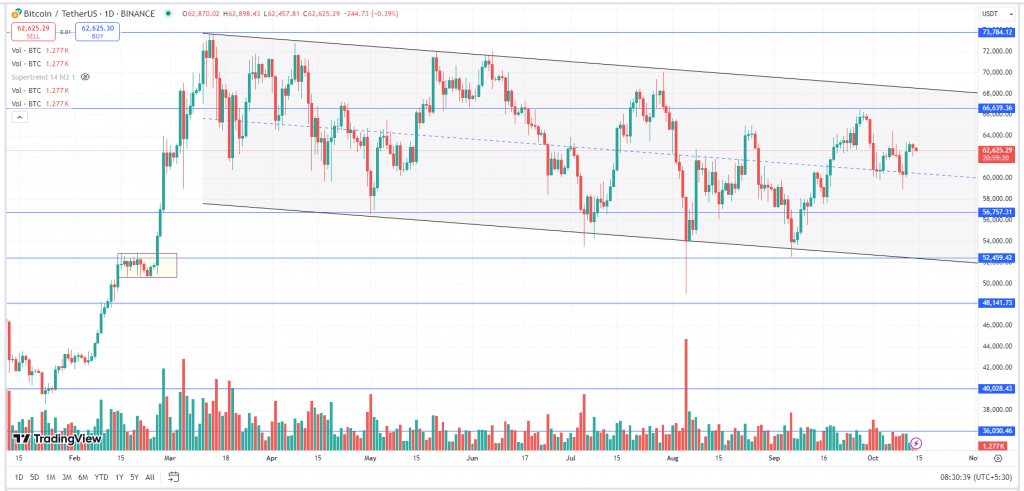The height and width of the screenshot is (491, 1024).
Task: Show the All time range
Action: [150, 477]
